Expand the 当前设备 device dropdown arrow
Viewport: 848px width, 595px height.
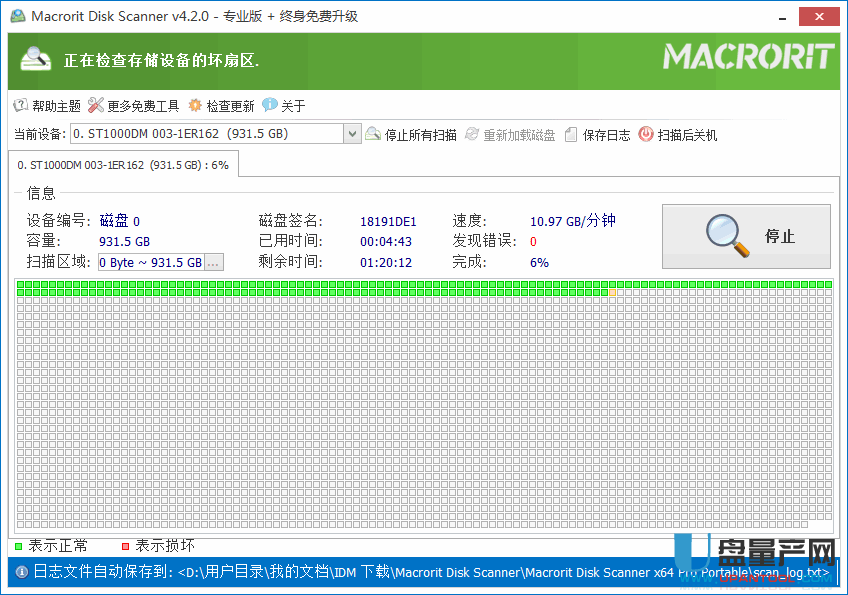point(352,134)
